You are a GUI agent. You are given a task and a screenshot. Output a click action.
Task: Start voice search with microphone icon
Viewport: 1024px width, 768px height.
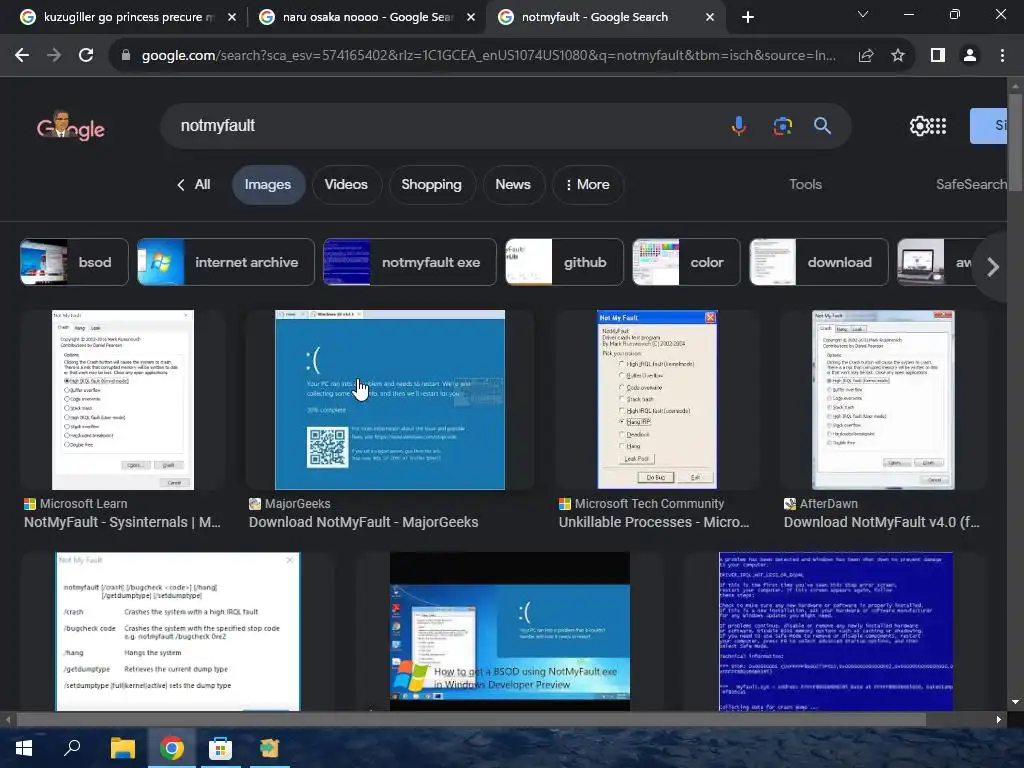739,125
